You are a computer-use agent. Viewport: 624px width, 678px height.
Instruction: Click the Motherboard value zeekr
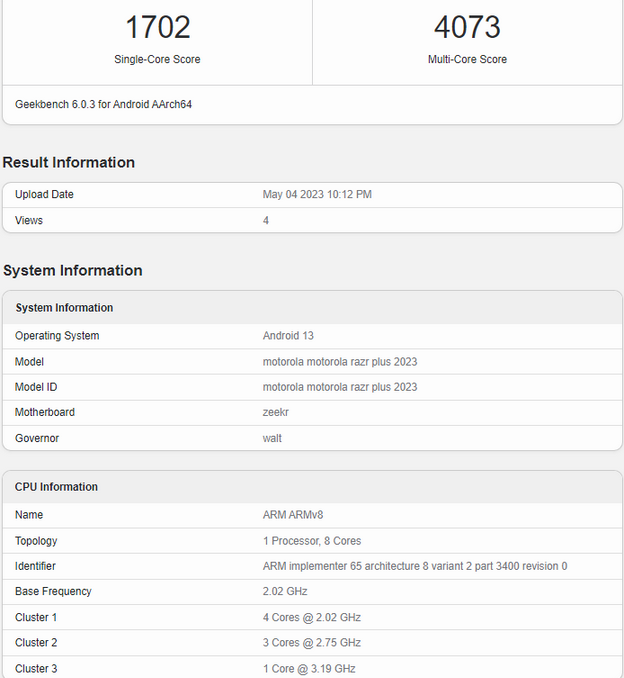tap(276, 412)
